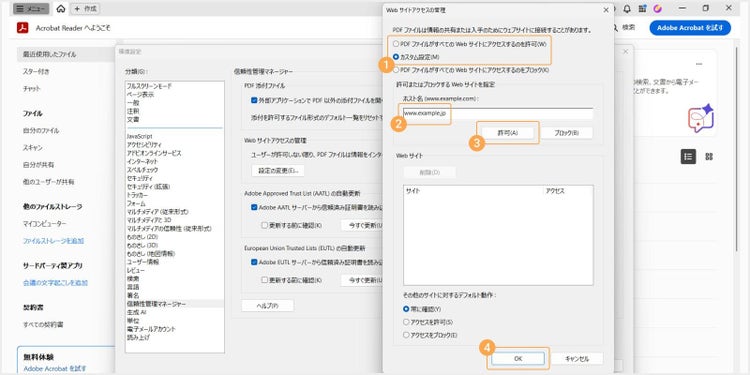Click 今すぐ更新 in the AATL section
The image size is (750, 375).
coord(362,225)
